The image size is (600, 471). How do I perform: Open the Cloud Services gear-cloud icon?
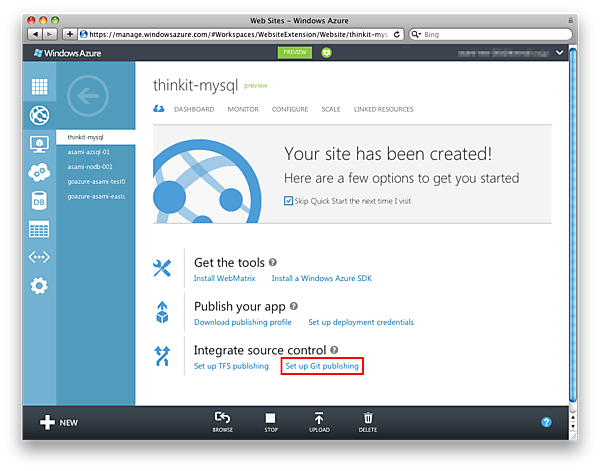pos(39,172)
